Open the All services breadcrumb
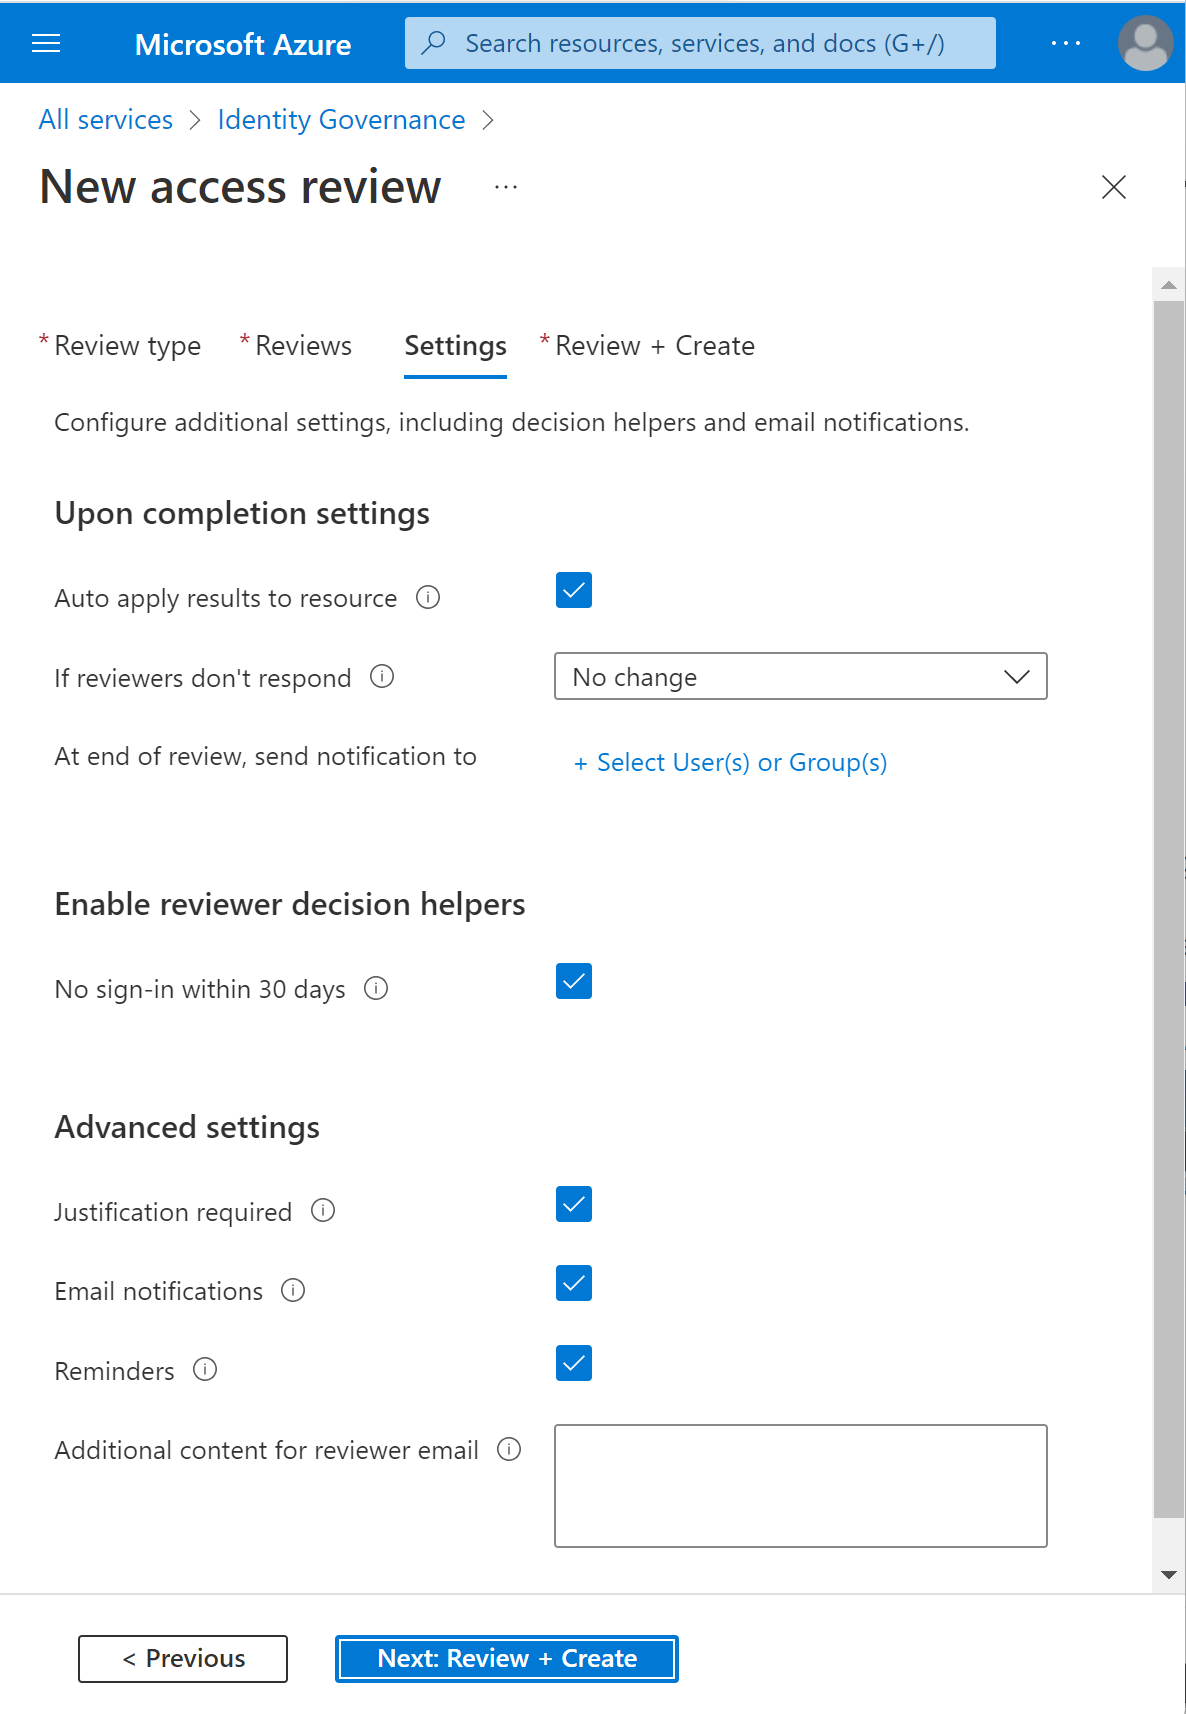1186x1714 pixels. tap(106, 120)
